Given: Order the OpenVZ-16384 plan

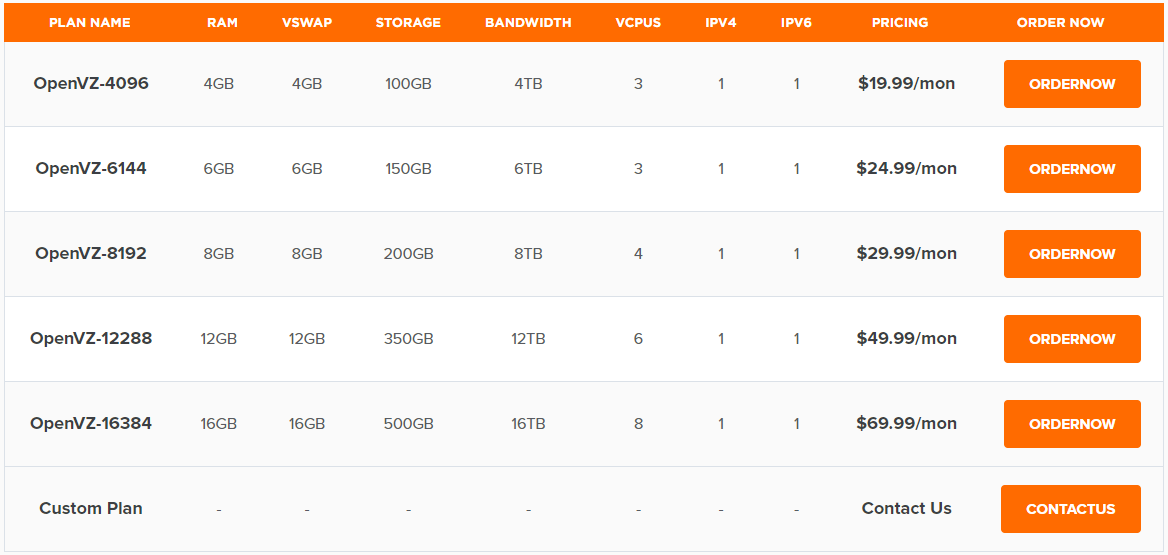Looking at the screenshot, I should [1072, 424].
